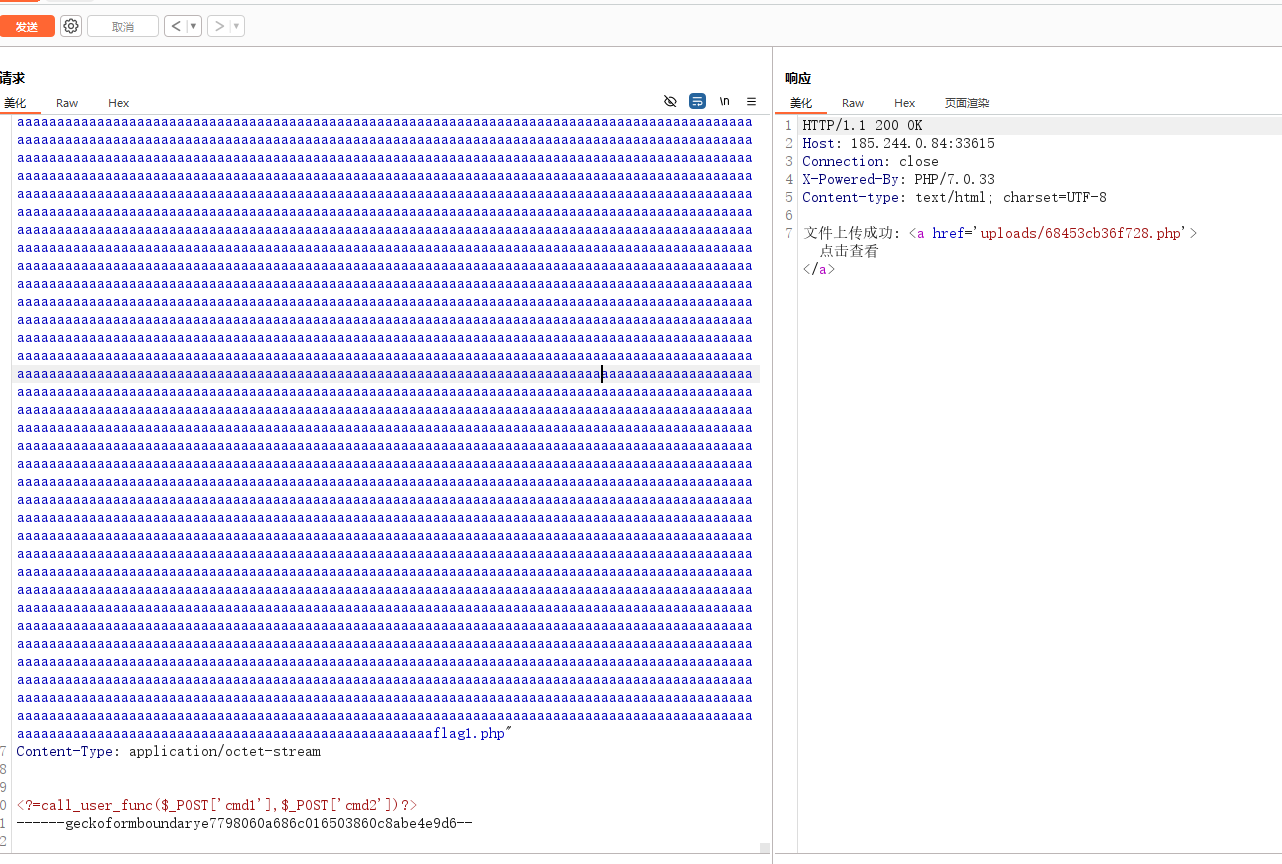Switch request view to Hex tab
The width and height of the screenshot is (1282, 864).
click(119, 103)
